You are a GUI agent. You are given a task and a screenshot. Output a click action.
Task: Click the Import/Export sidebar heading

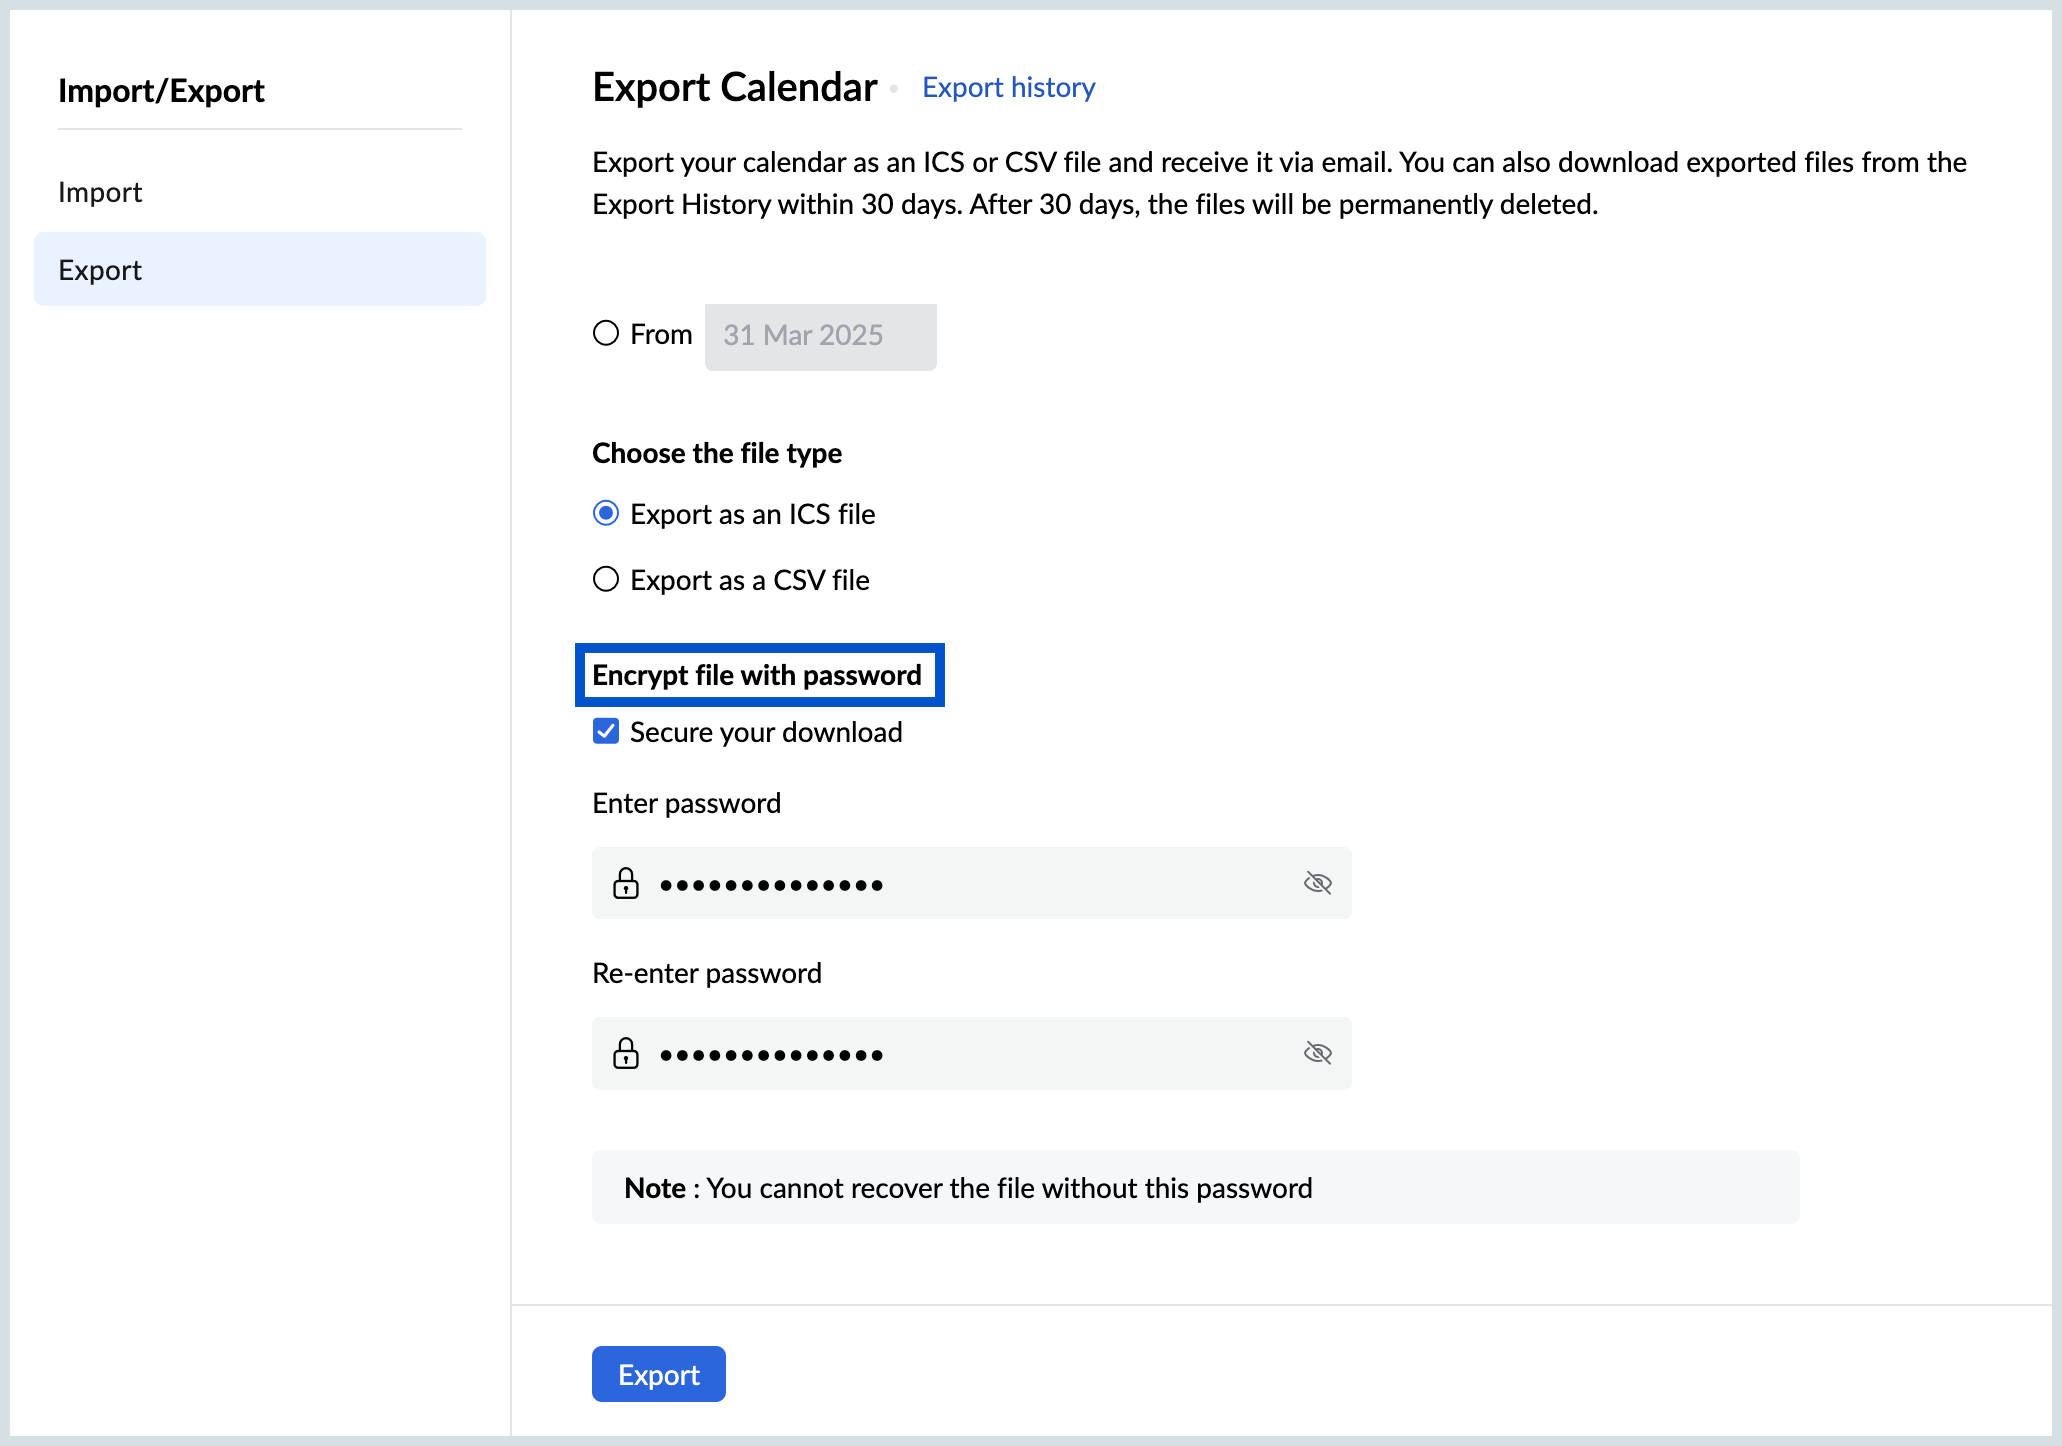click(161, 91)
